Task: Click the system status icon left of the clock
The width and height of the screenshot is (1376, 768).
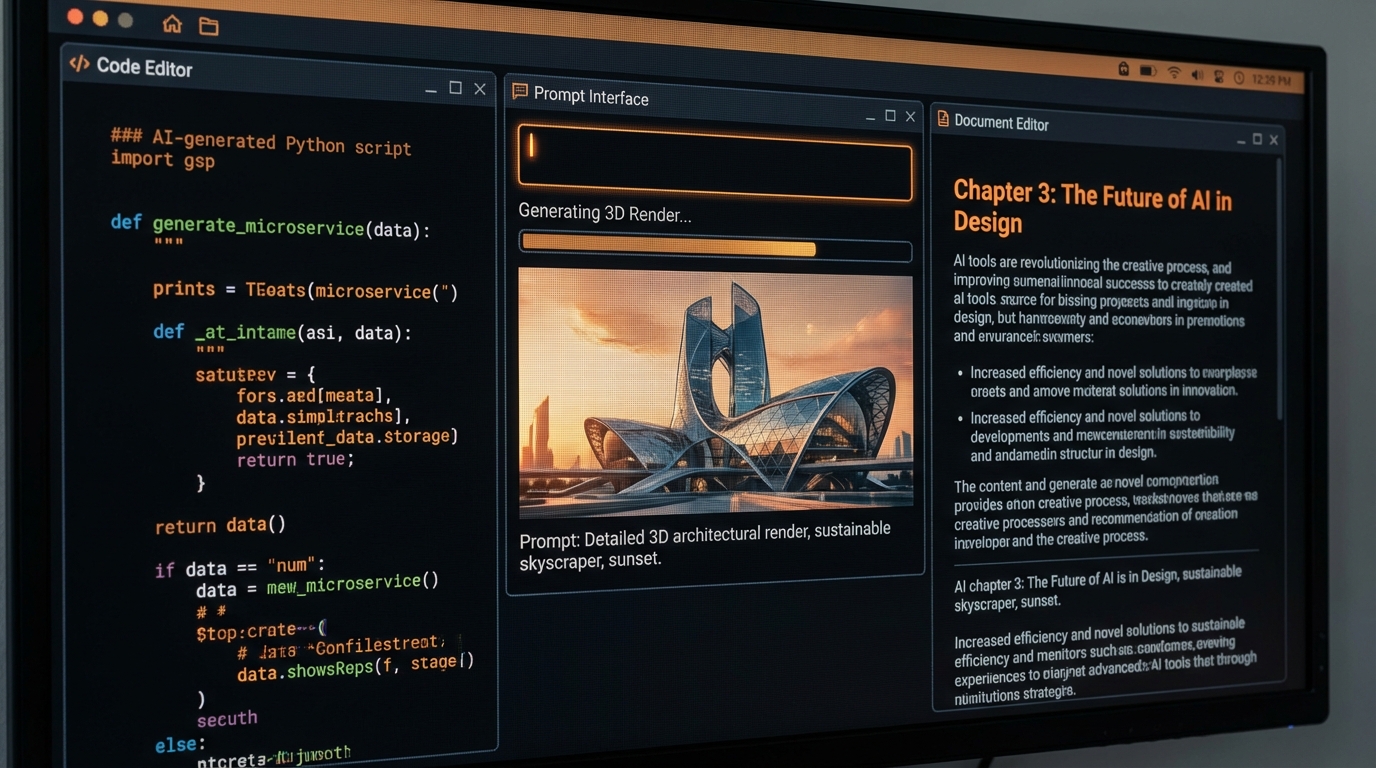Action: pyautogui.click(x=1219, y=74)
